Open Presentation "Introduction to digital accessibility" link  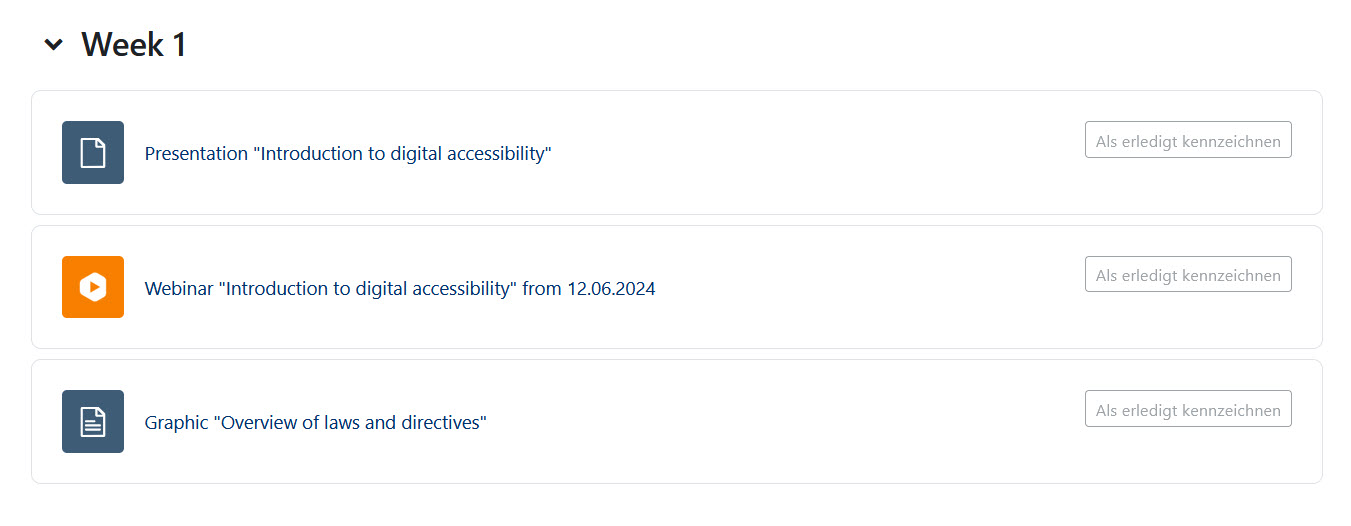tap(348, 154)
